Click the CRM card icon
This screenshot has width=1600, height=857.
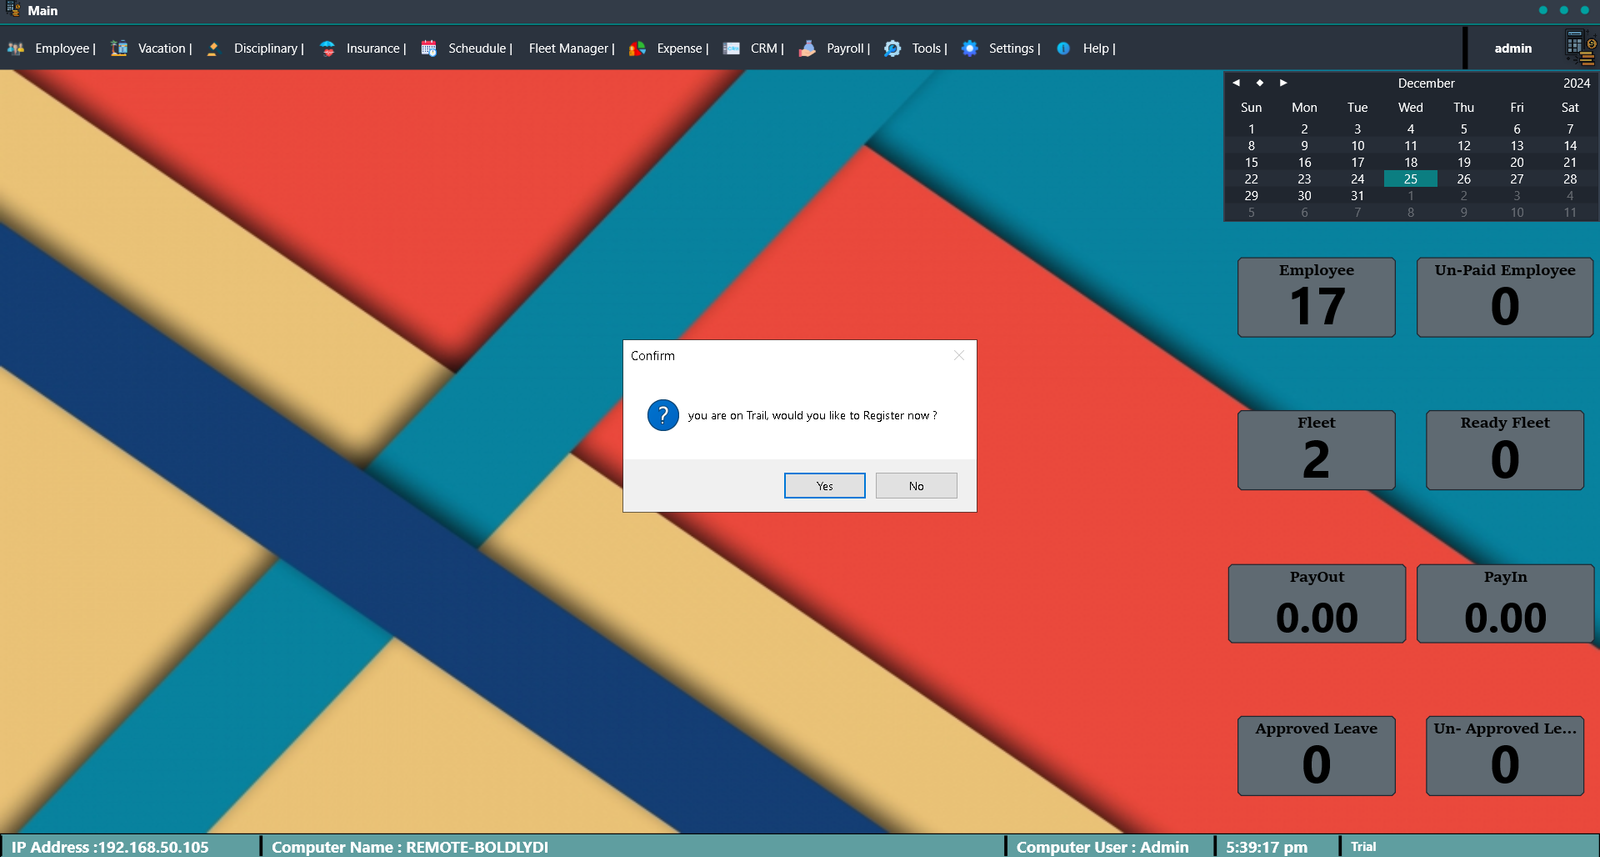pyautogui.click(x=731, y=48)
